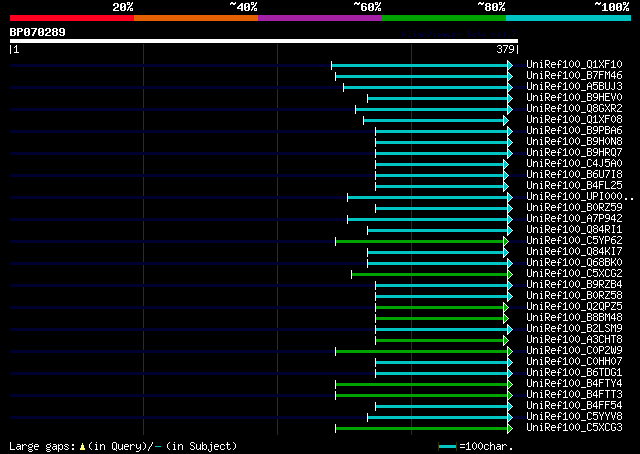Select the truncated UniRef100_UPI000.. label

pos(580,197)
